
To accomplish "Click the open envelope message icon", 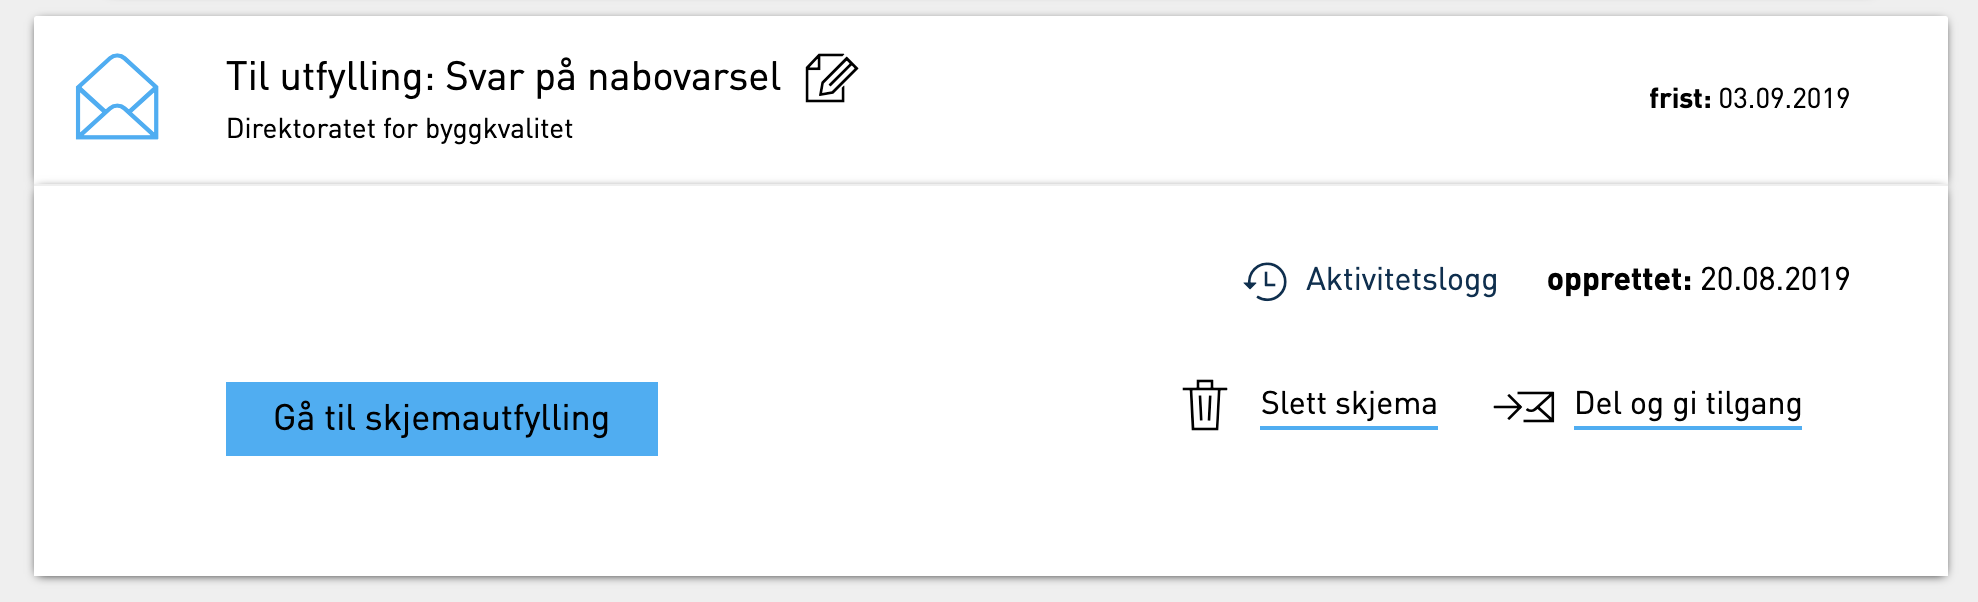I will coord(117,97).
